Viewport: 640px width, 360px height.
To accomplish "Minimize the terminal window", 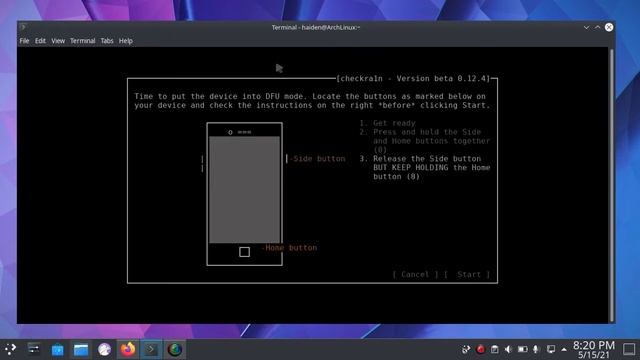I will [586, 27].
